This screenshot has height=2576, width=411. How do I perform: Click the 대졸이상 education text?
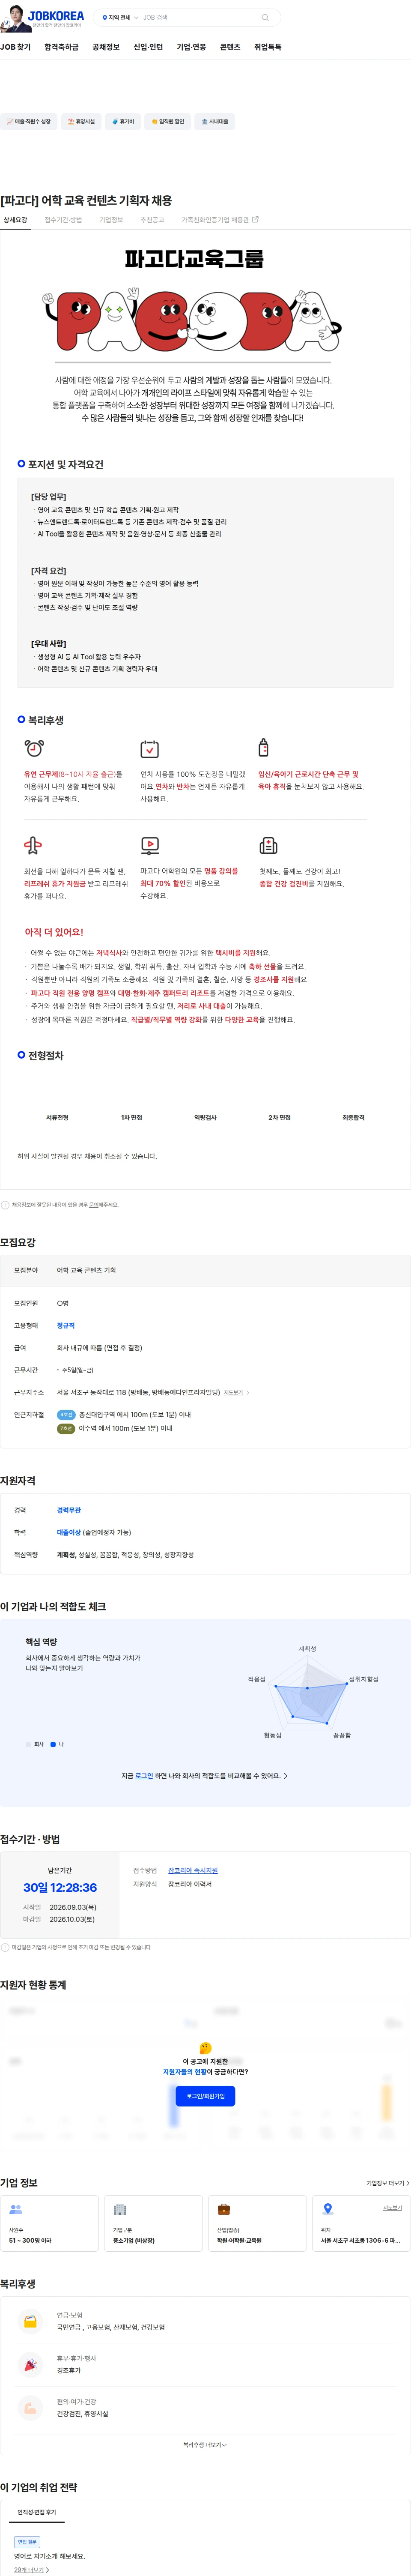[x=69, y=1532]
